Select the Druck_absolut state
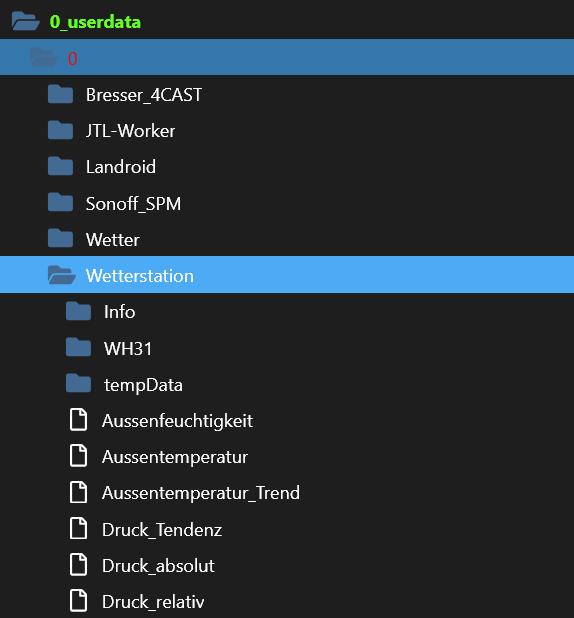 click(158, 566)
